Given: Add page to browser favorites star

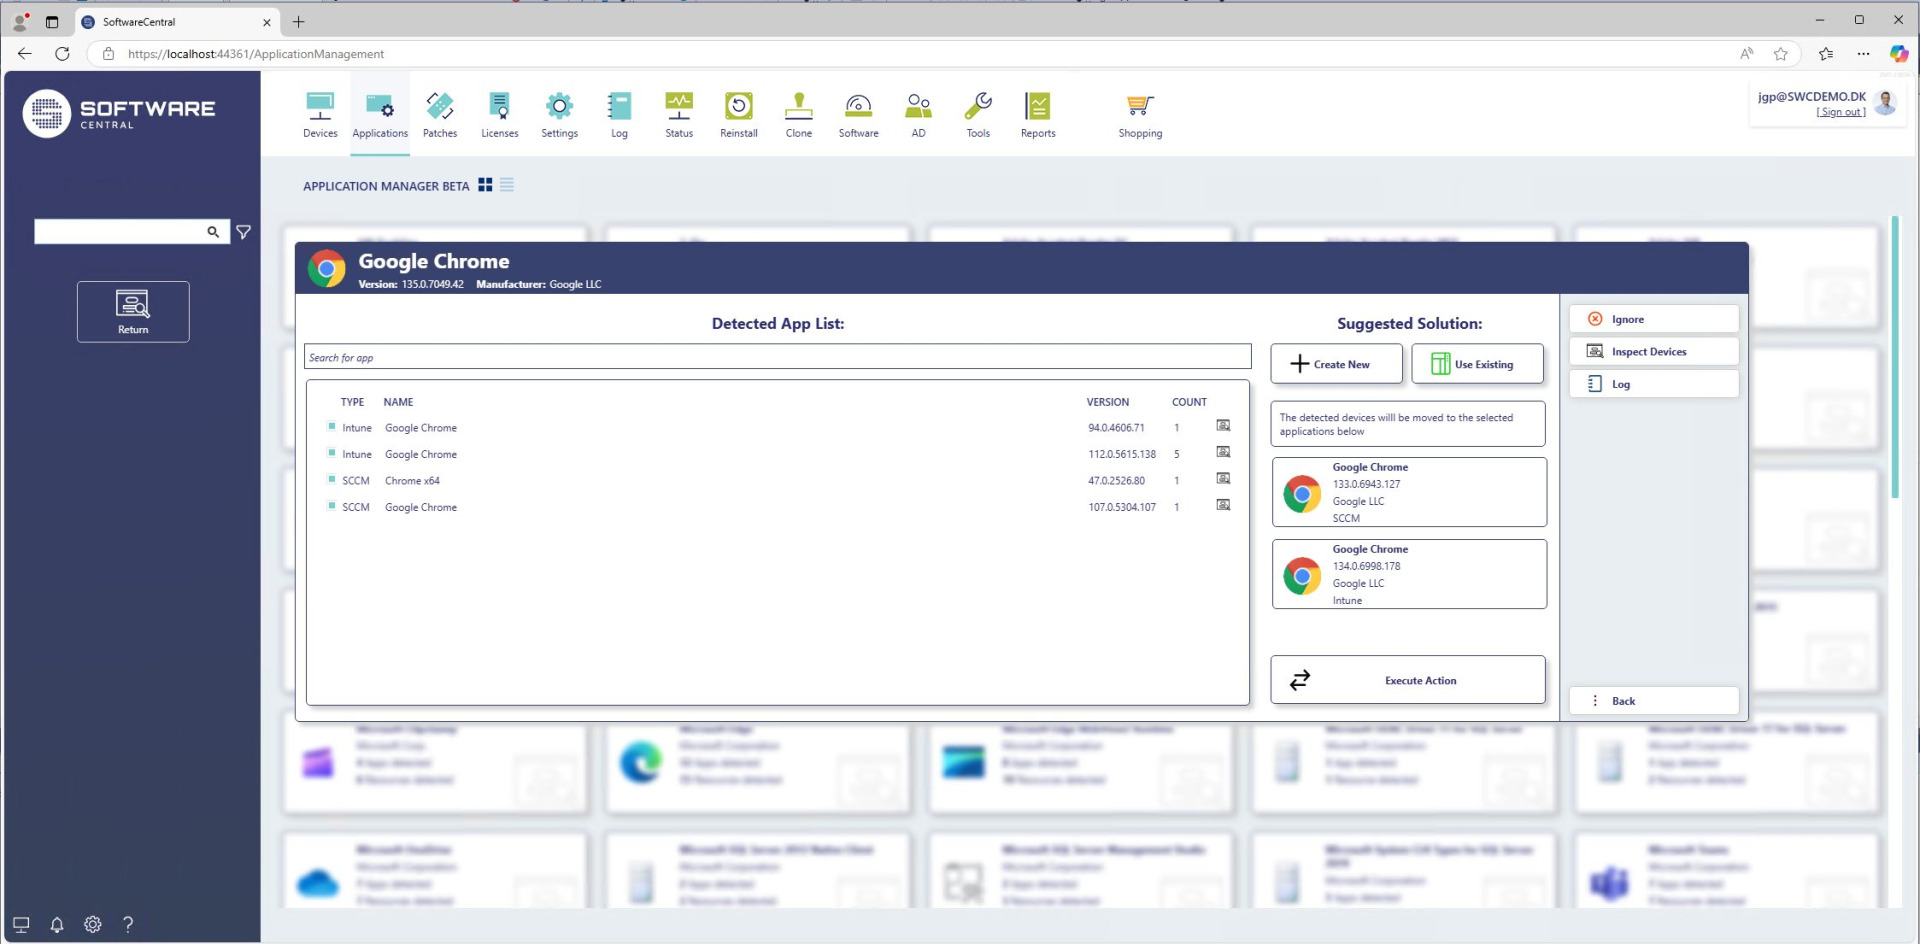Looking at the screenshot, I should [1780, 54].
